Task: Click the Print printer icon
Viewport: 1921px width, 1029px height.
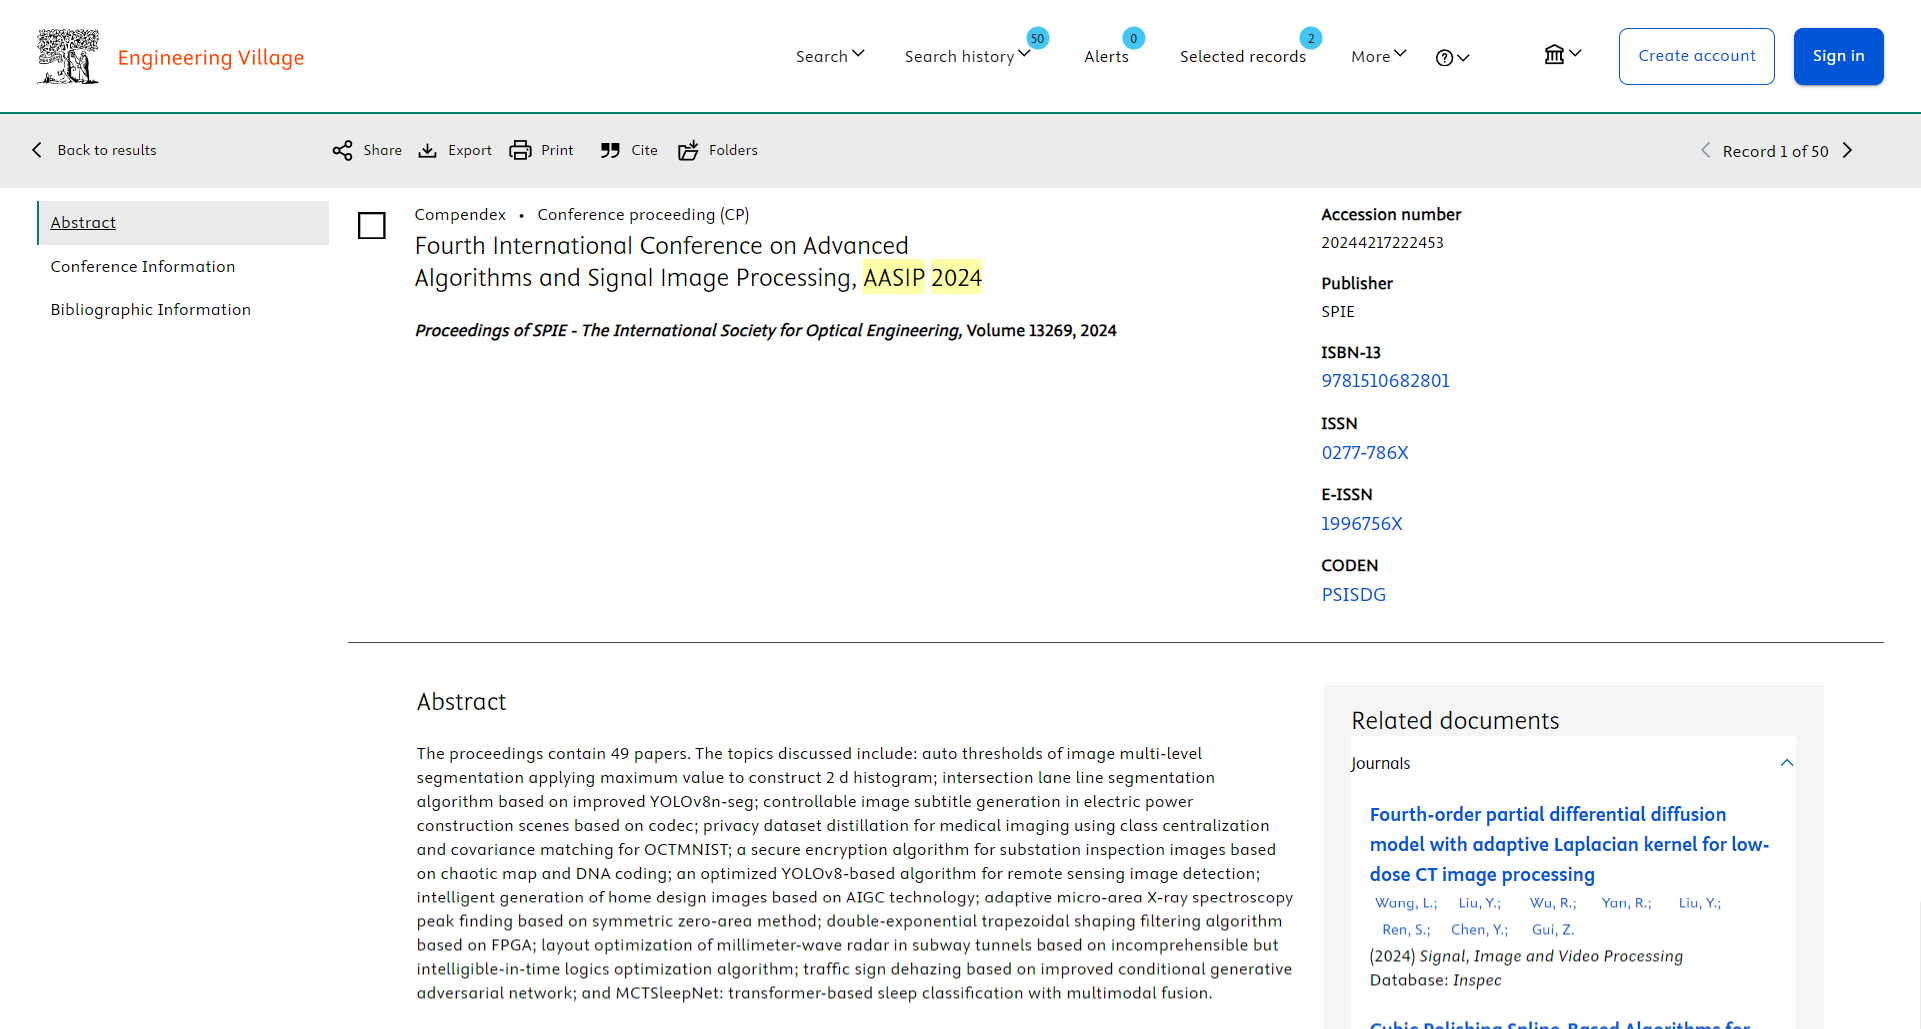Action: click(520, 151)
